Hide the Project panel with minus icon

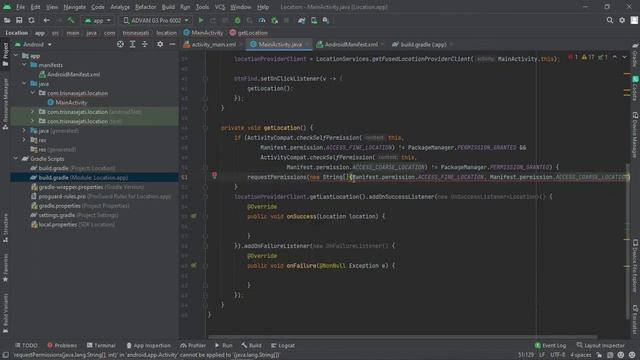[x=172, y=44]
